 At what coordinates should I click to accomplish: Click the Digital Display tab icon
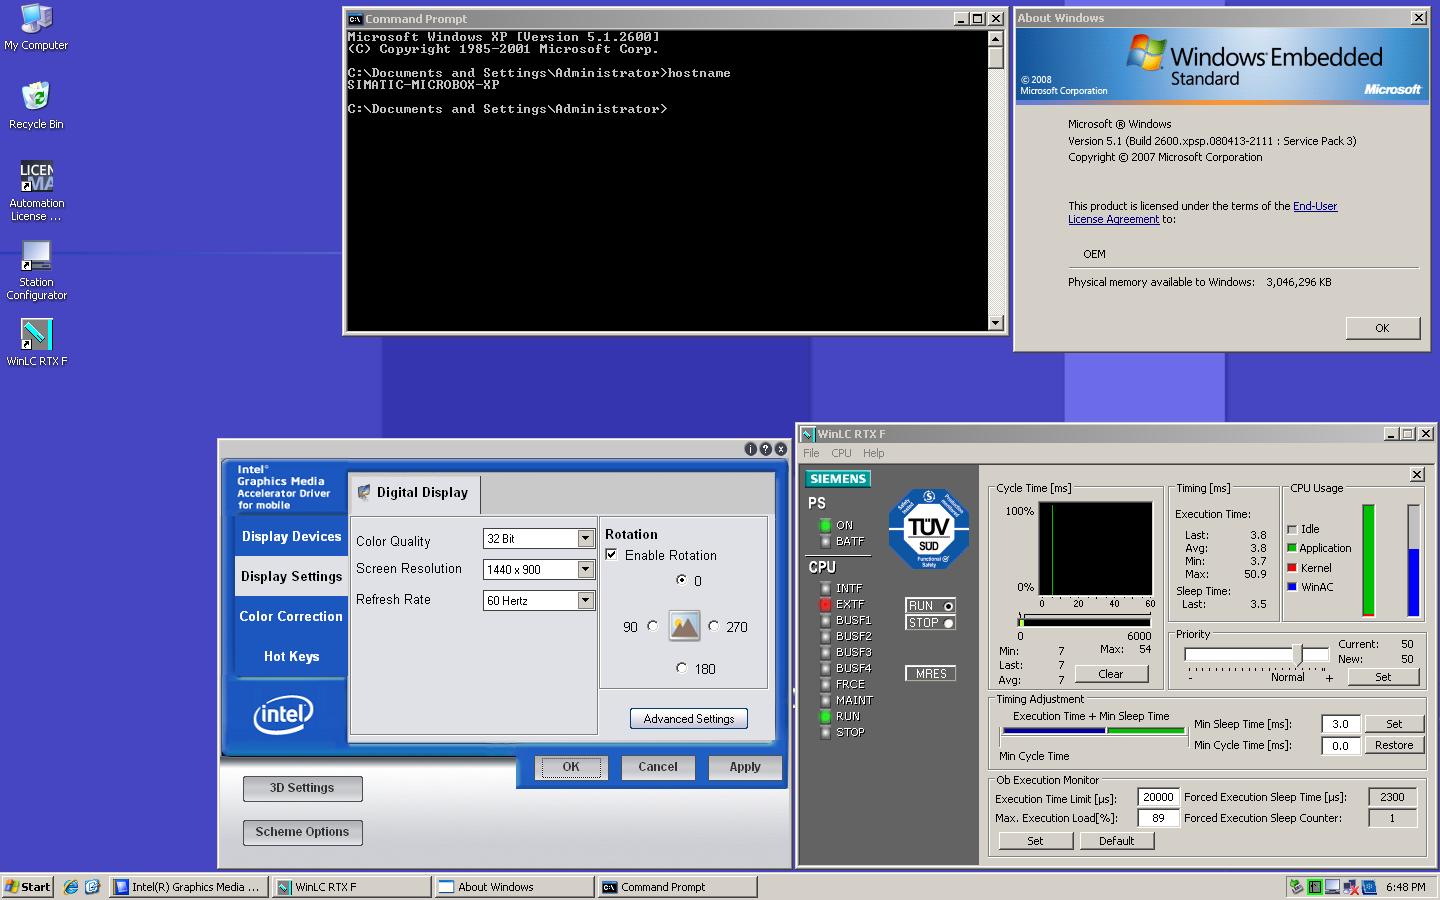coord(364,492)
